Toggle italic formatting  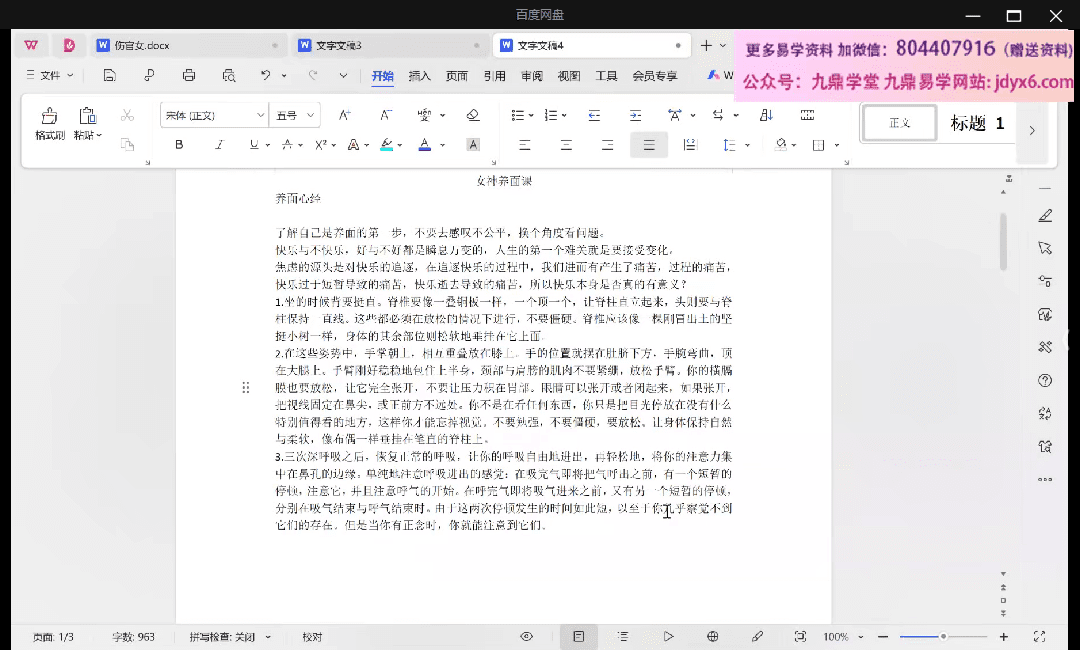coord(219,145)
